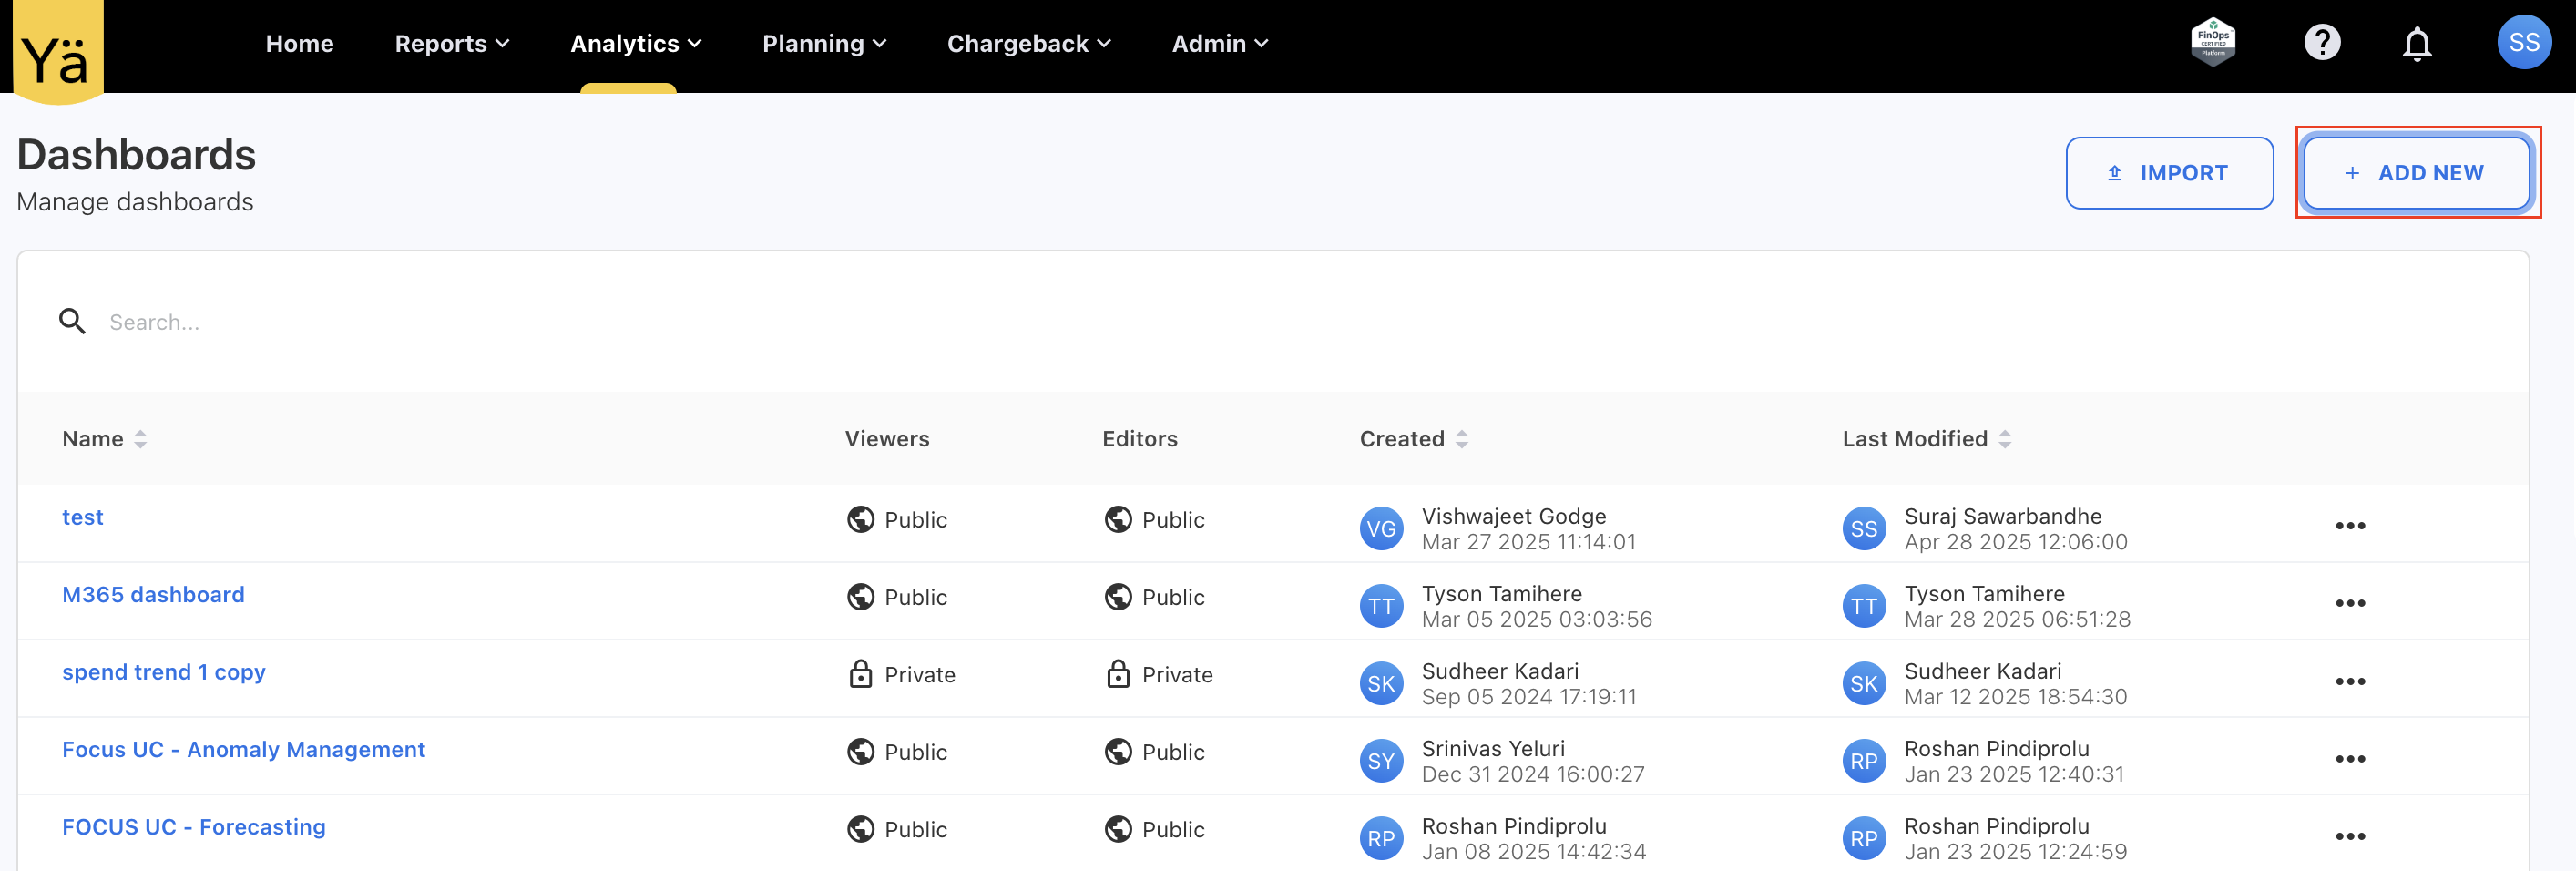Click the search magnifier icon
This screenshot has width=2576, height=871.
(x=72, y=322)
